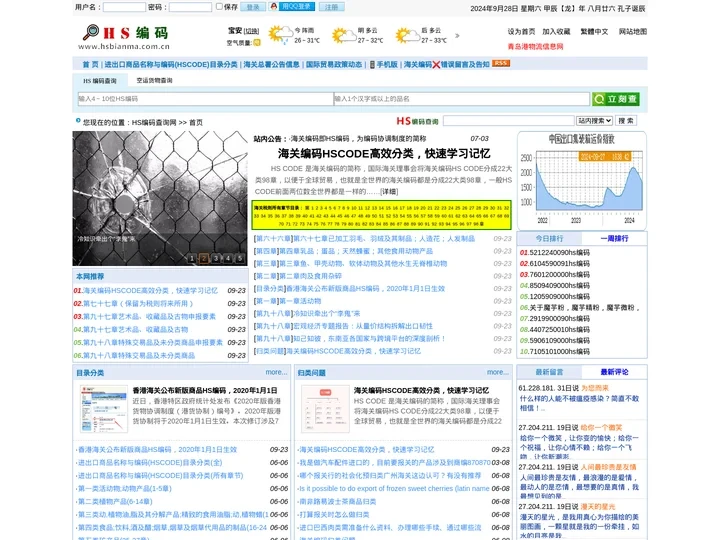The image size is (720, 540).
Task: Select the 今日排行 tab
Action: pos(549,238)
